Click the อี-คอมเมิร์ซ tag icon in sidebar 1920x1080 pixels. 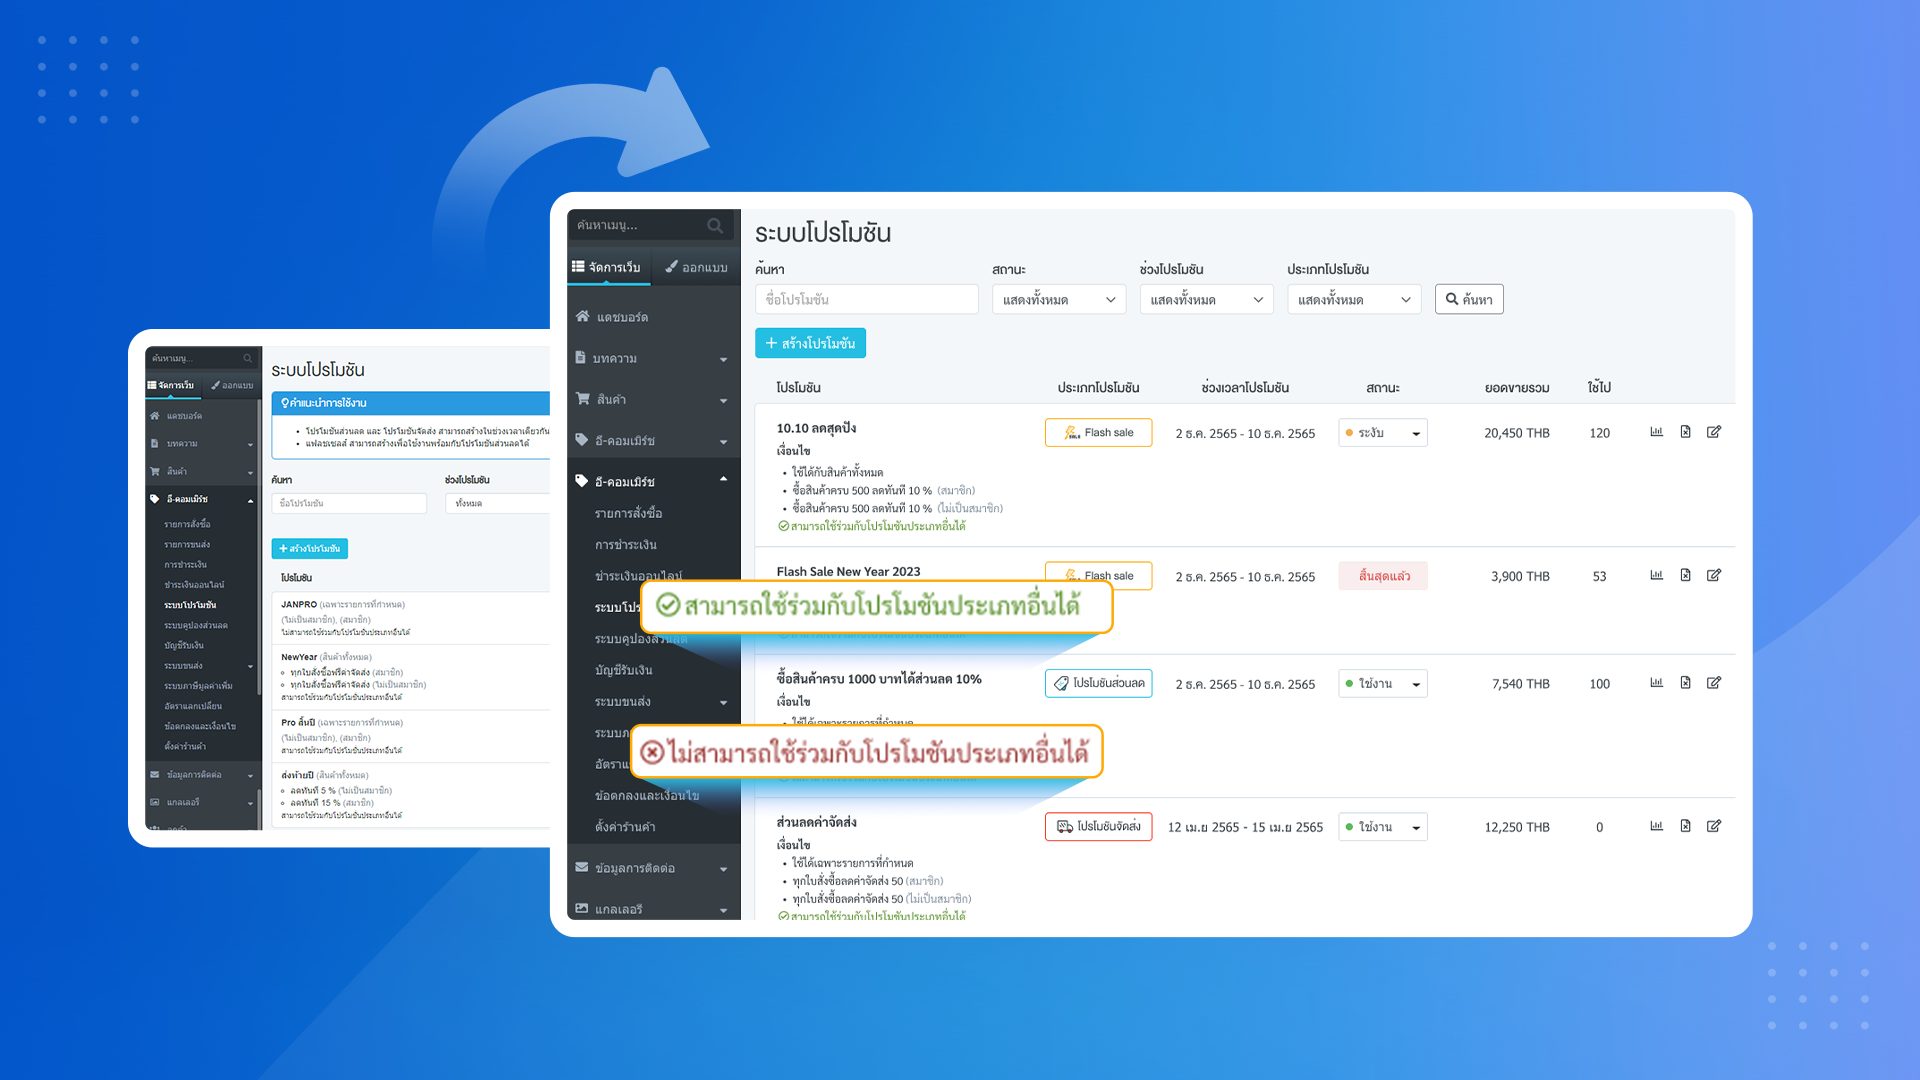(x=583, y=440)
